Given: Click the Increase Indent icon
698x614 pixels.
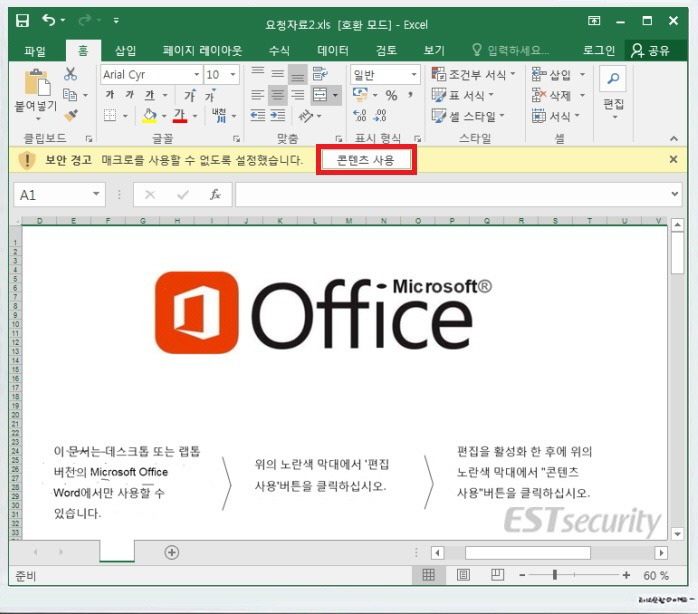Looking at the screenshot, I should pos(278,115).
